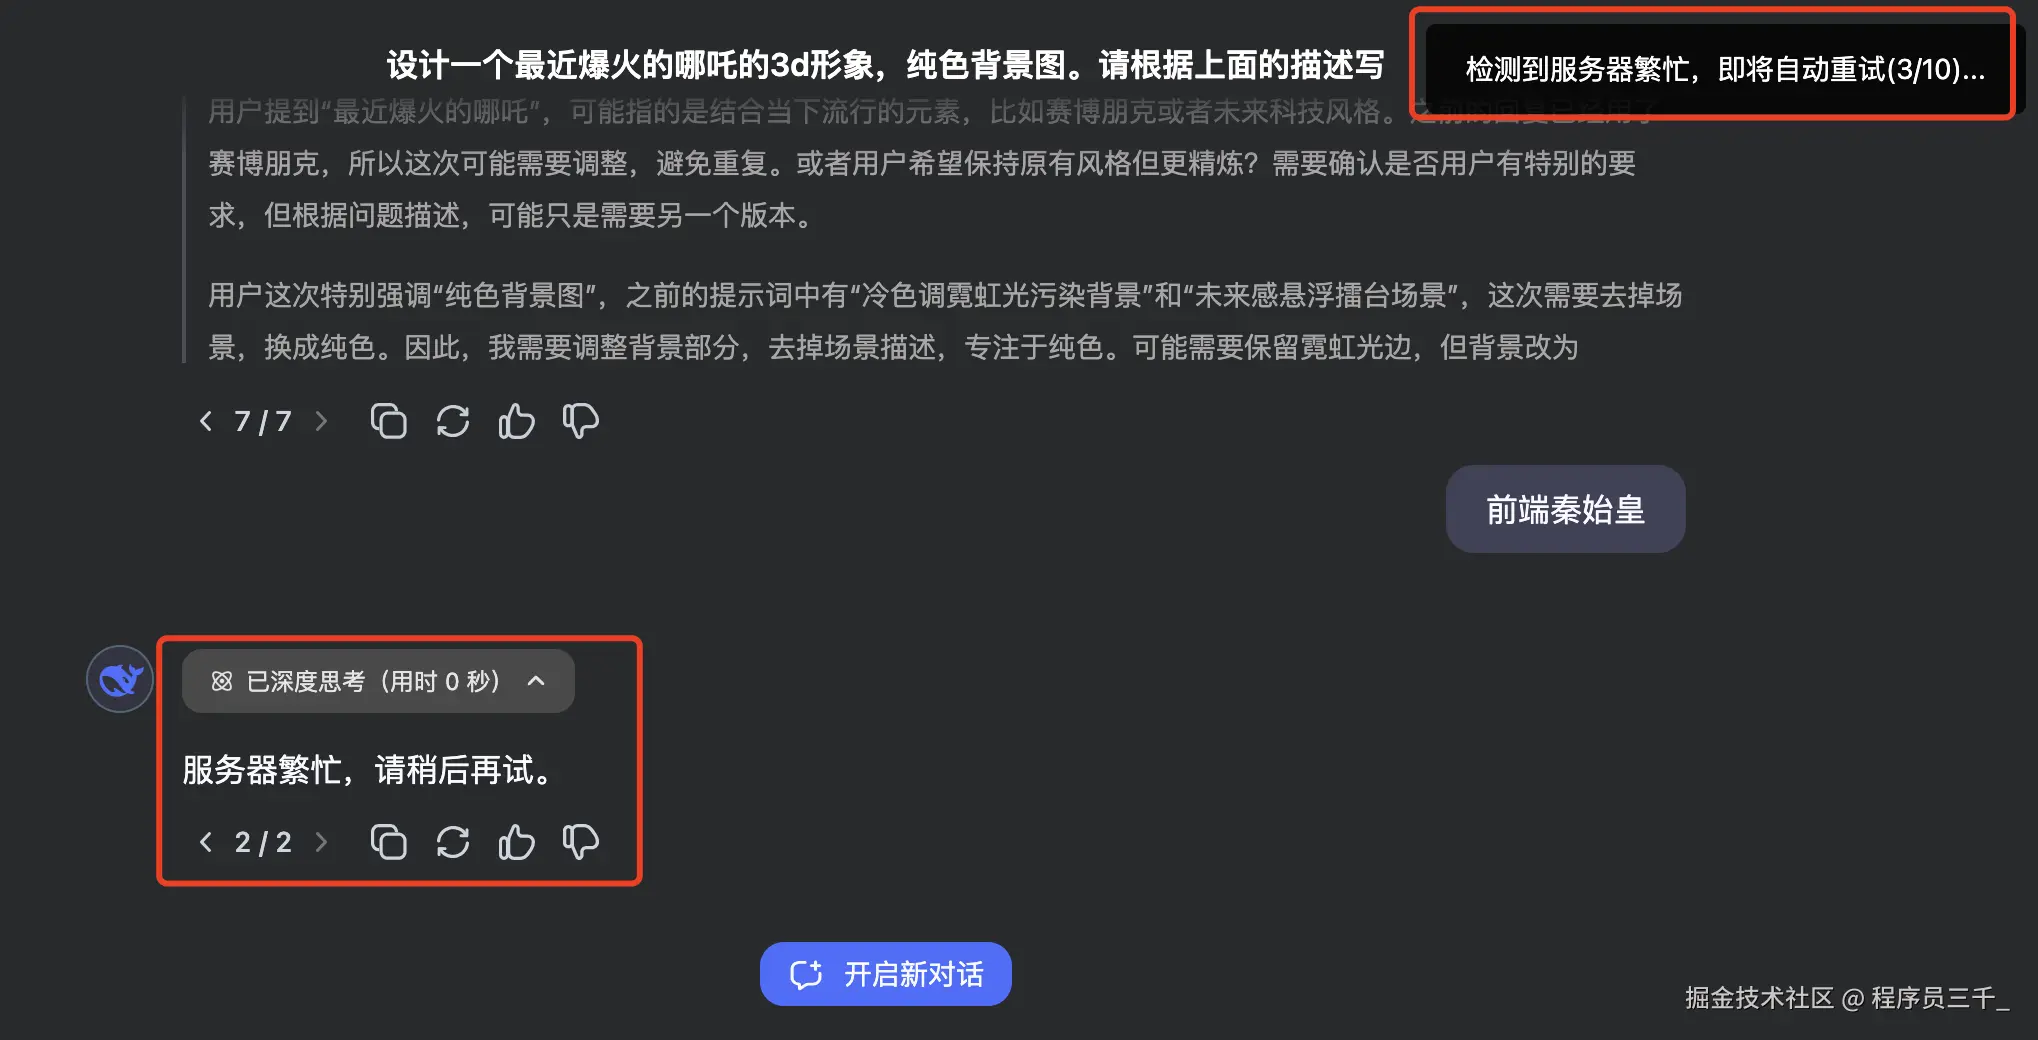Copy the 7/7 response text
The image size is (2038, 1040).
point(388,421)
